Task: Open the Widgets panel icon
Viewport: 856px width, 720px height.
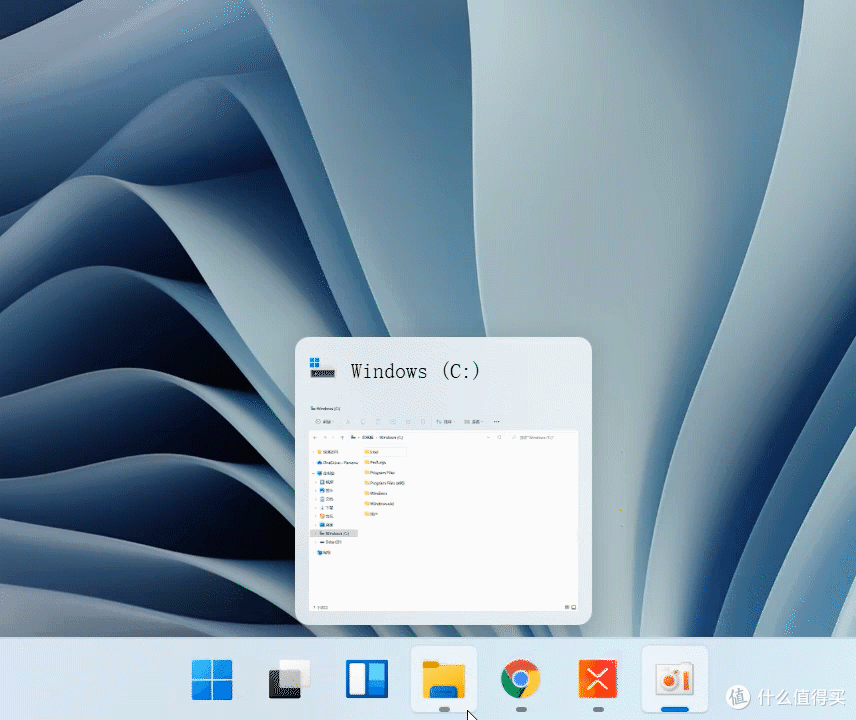Action: pyautogui.click(x=367, y=679)
